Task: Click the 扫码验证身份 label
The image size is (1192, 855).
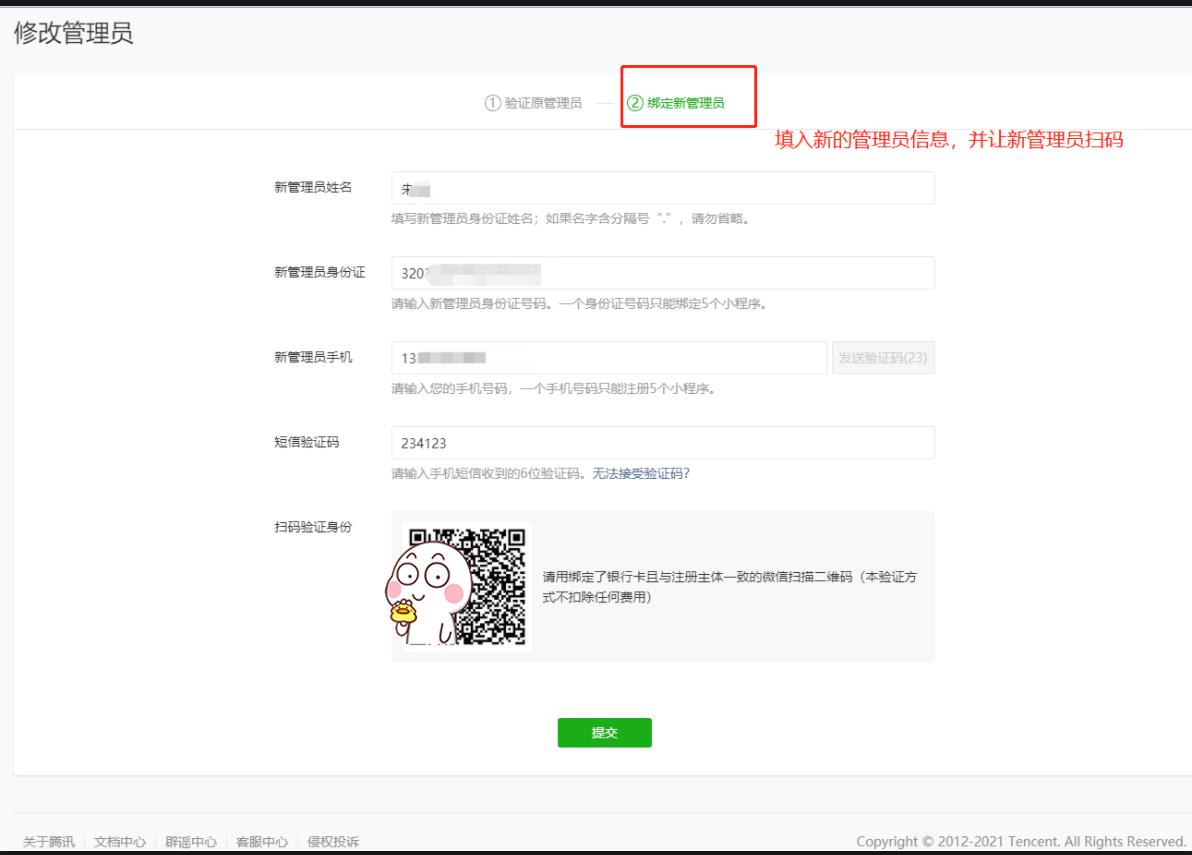Action: coord(313,527)
